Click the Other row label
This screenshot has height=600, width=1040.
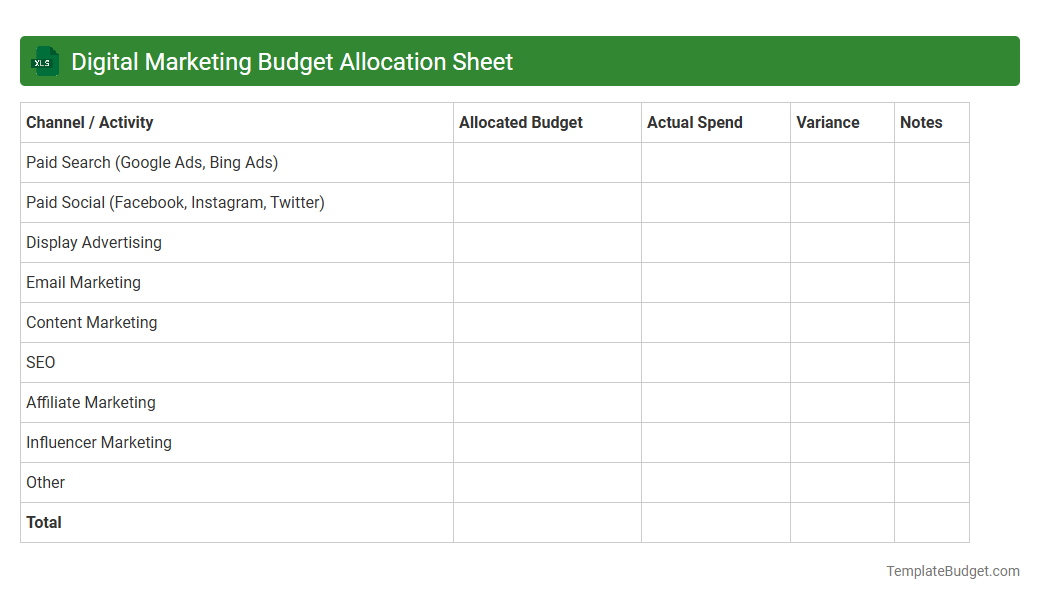tap(45, 482)
